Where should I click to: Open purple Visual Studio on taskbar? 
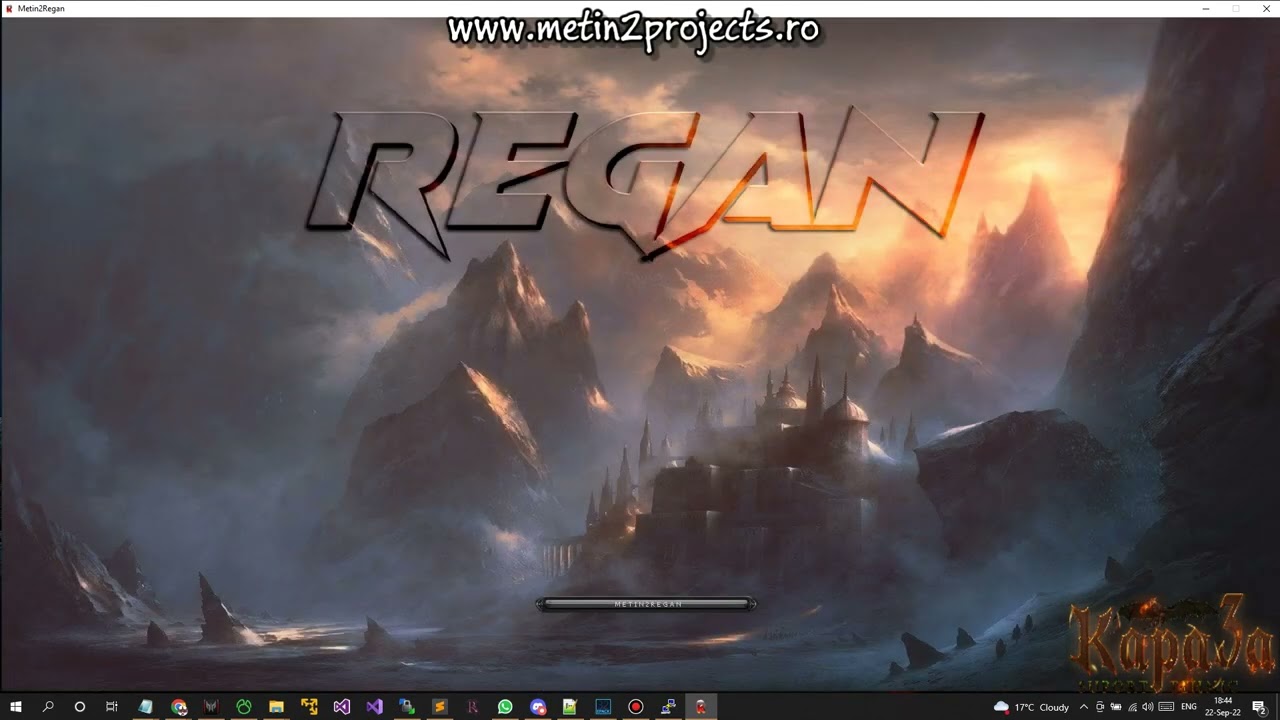point(341,707)
